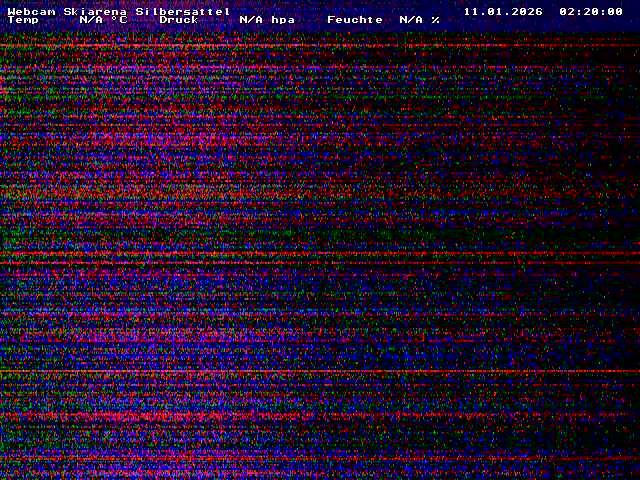Click the 'Feuchte' label
The image size is (640, 480).
(355, 20)
